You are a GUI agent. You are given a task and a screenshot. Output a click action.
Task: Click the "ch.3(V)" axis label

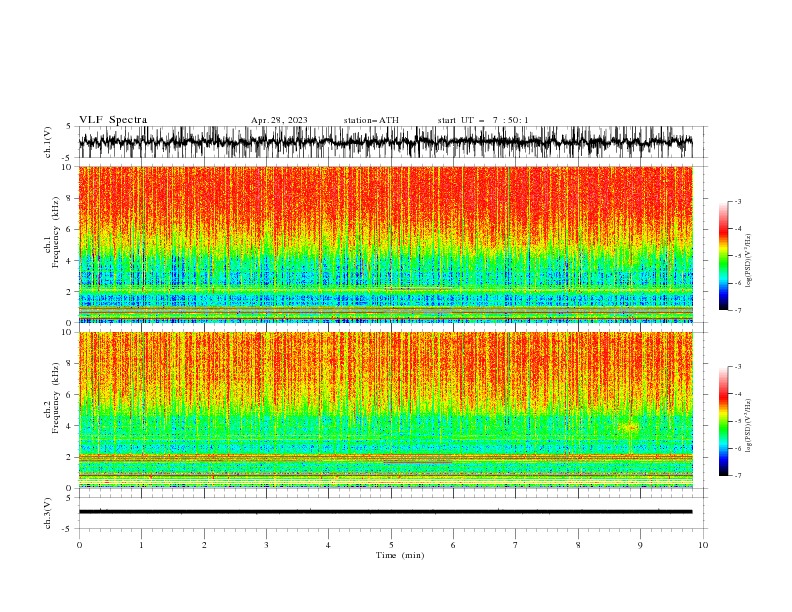[48, 513]
